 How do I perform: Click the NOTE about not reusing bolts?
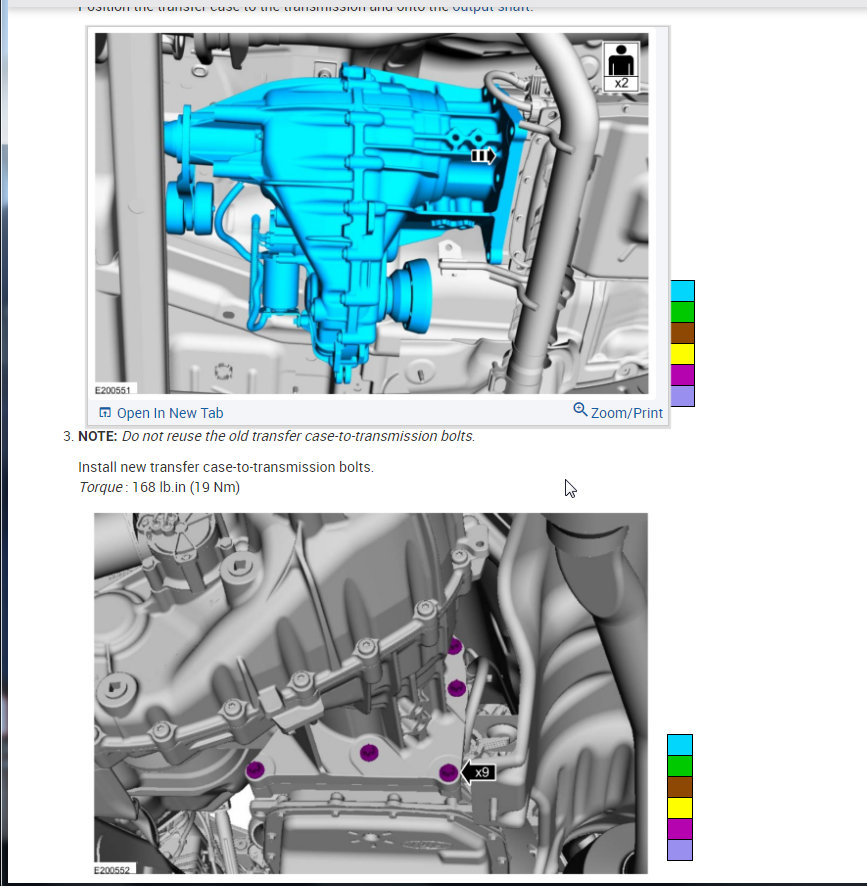(x=276, y=436)
